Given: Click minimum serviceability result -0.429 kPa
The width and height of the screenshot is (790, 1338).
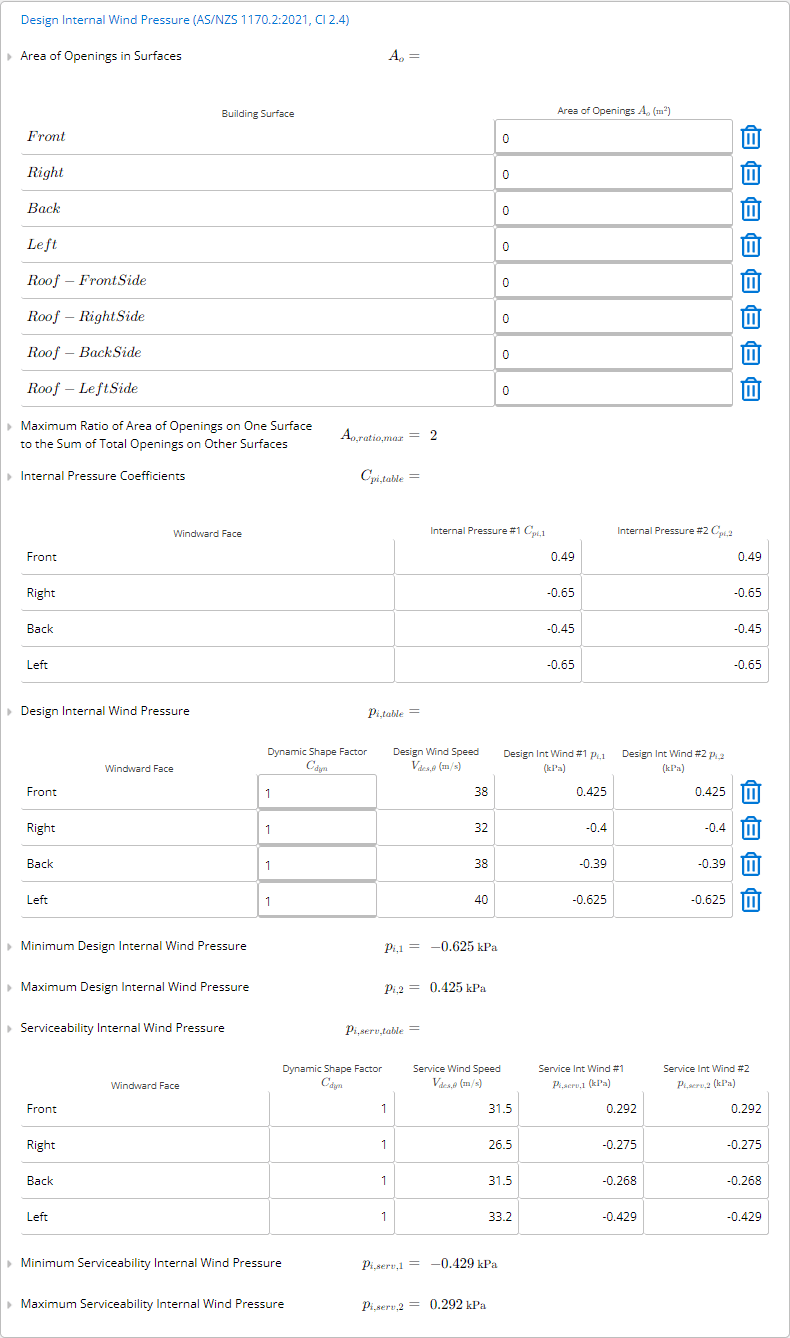Looking at the screenshot, I should (463, 1264).
